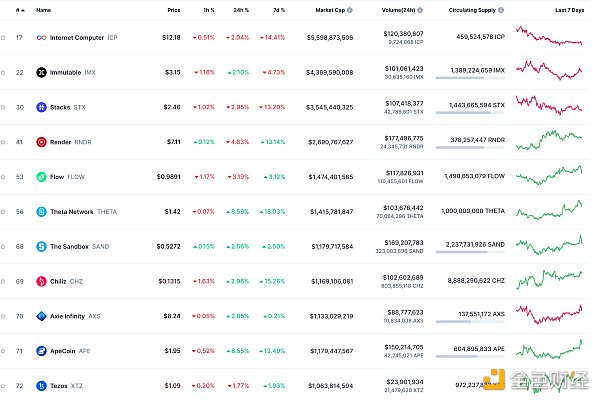Click the Theta Network logo icon
The height and width of the screenshot is (401, 600).
tap(41, 212)
